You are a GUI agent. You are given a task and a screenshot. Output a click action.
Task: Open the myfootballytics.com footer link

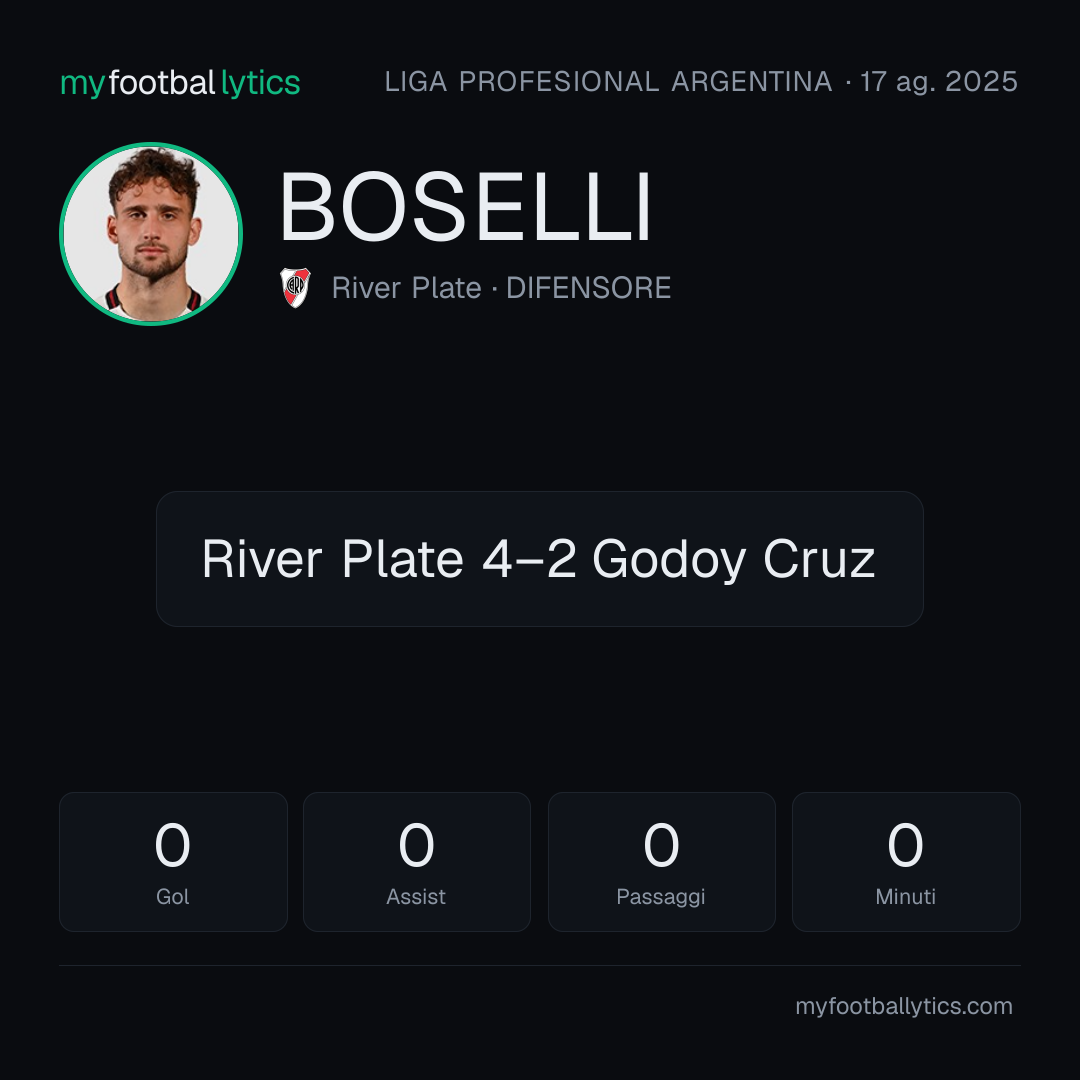(x=904, y=1006)
